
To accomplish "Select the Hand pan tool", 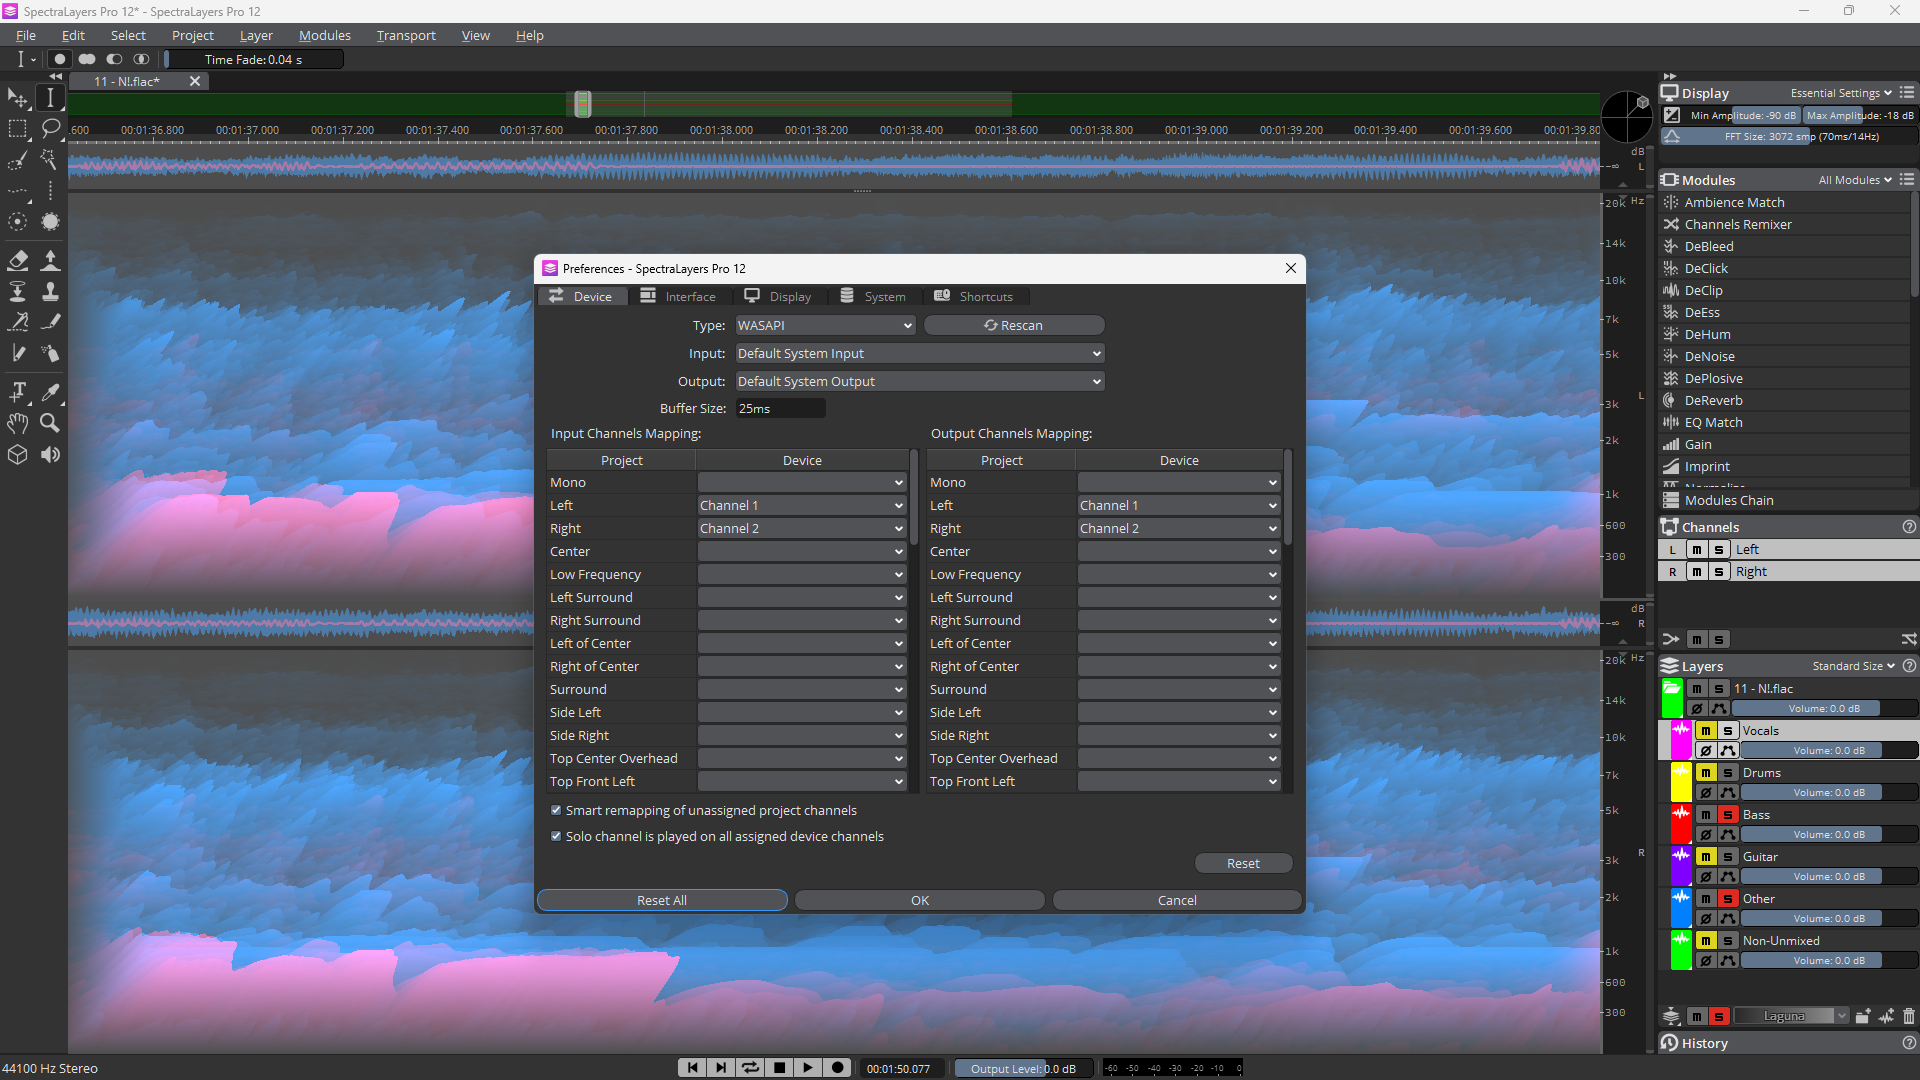I will pyautogui.click(x=18, y=423).
